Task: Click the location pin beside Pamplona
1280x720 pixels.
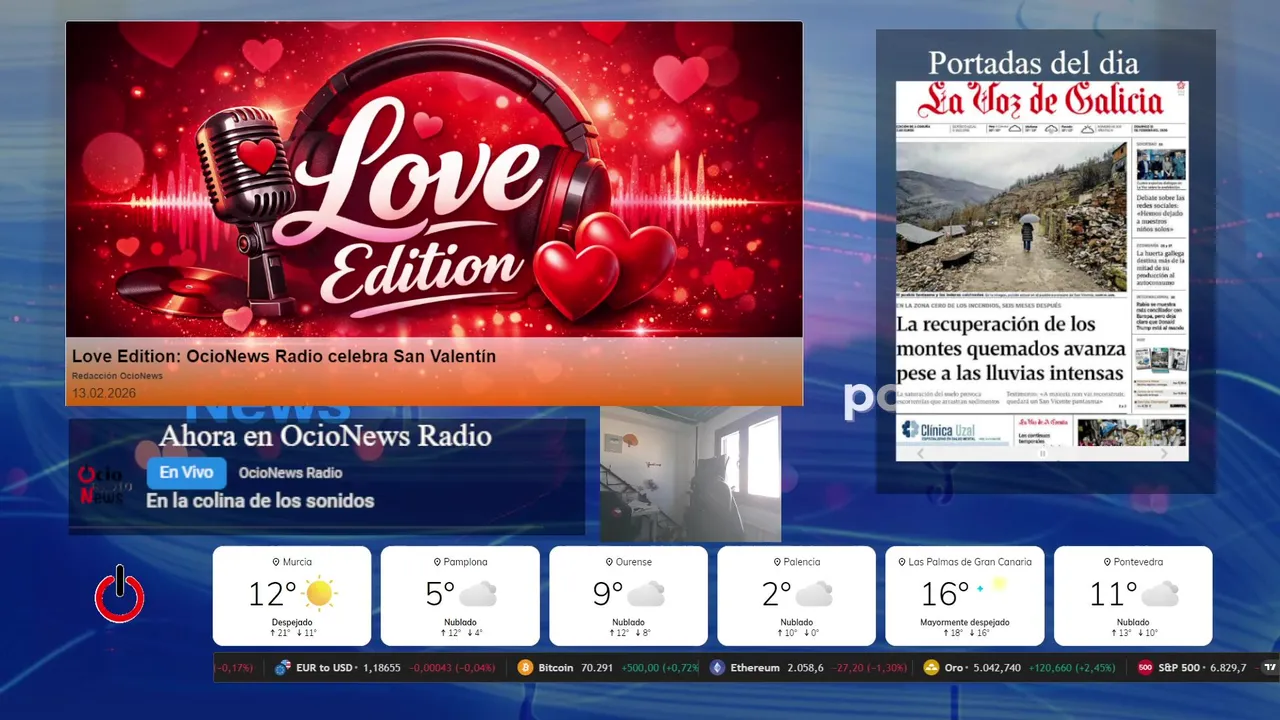Action: click(x=437, y=562)
